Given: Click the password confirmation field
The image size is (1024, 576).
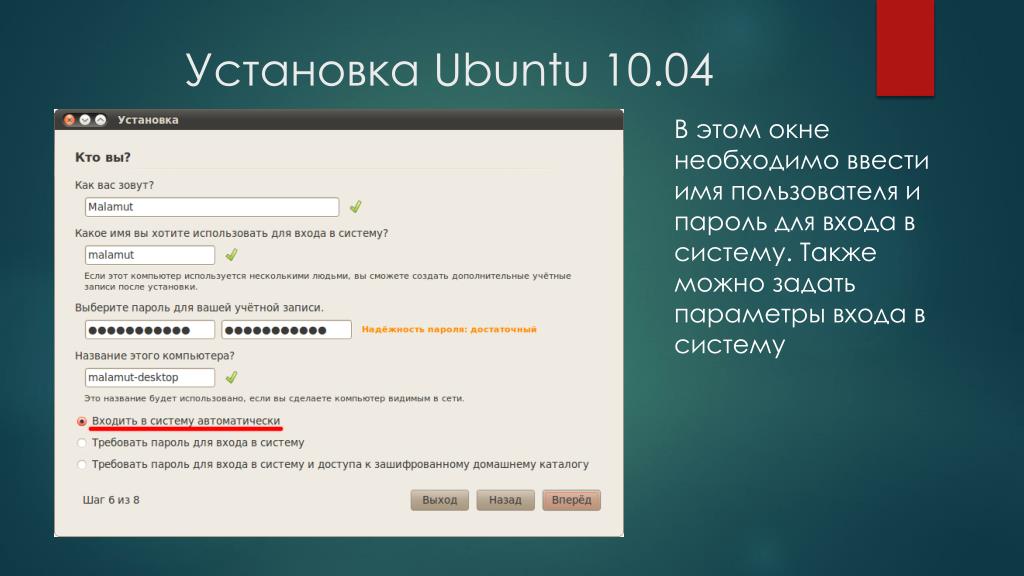Looking at the screenshot, I should pyautogui.click(x=287, y=330).
